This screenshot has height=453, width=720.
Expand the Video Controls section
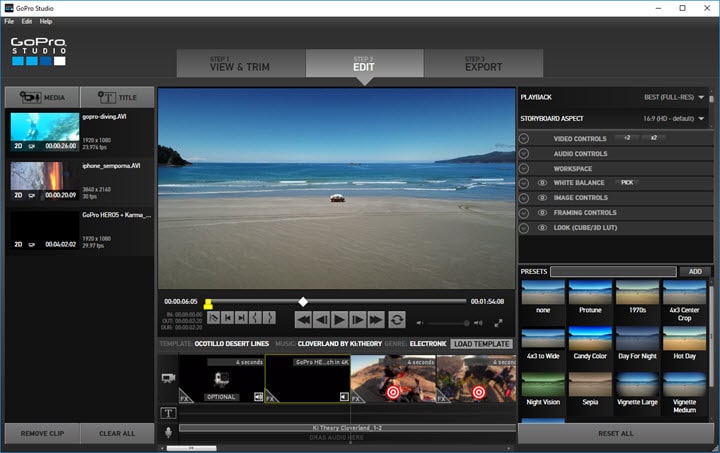click(524, 138)
